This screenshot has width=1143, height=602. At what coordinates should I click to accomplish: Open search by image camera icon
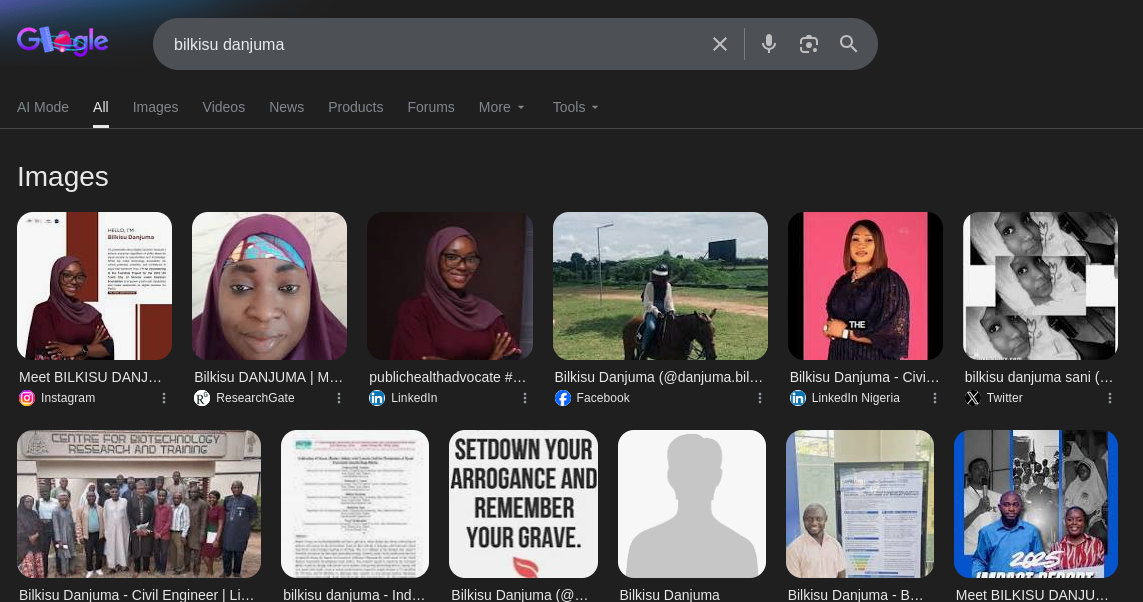(x=809, y=44)
